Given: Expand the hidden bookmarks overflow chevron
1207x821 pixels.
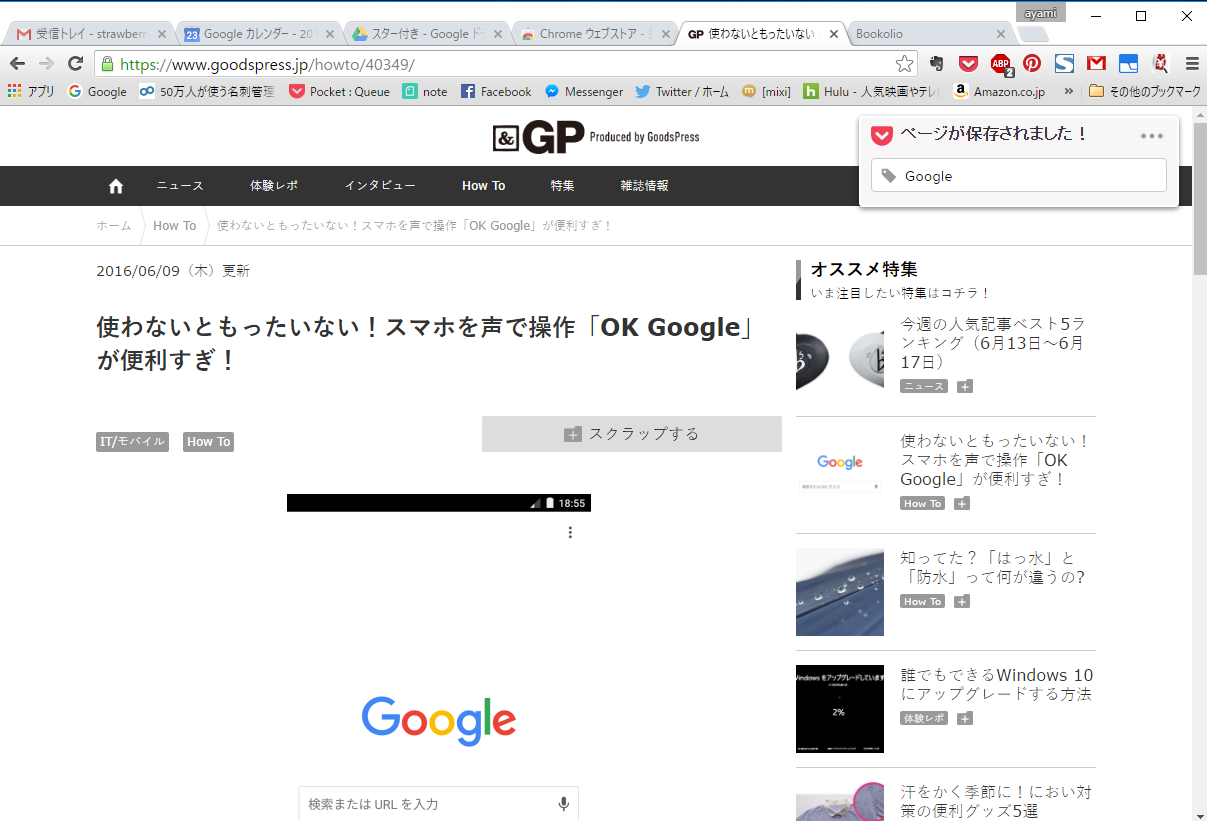Looking at the screenshot, I should tap(1069, 91).
